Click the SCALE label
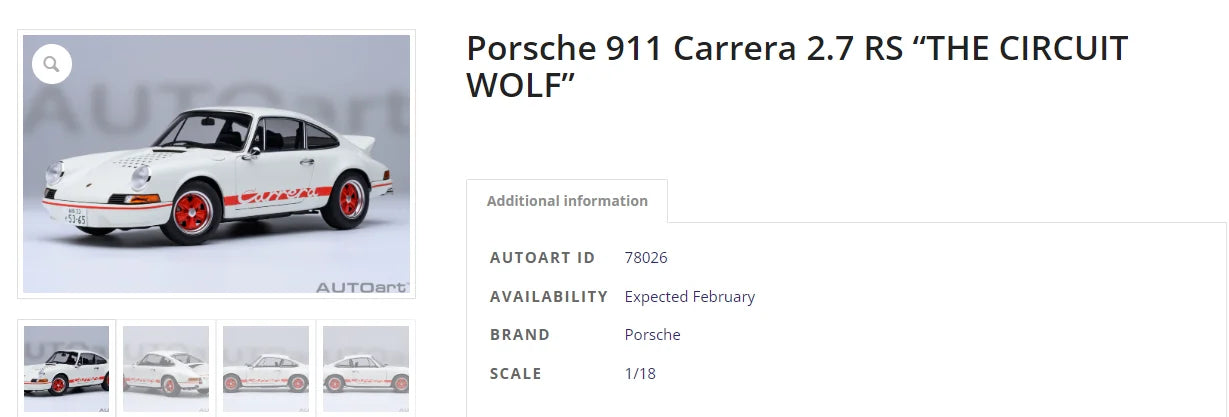Screen dimensions: 1229x417 click(515, 374)
